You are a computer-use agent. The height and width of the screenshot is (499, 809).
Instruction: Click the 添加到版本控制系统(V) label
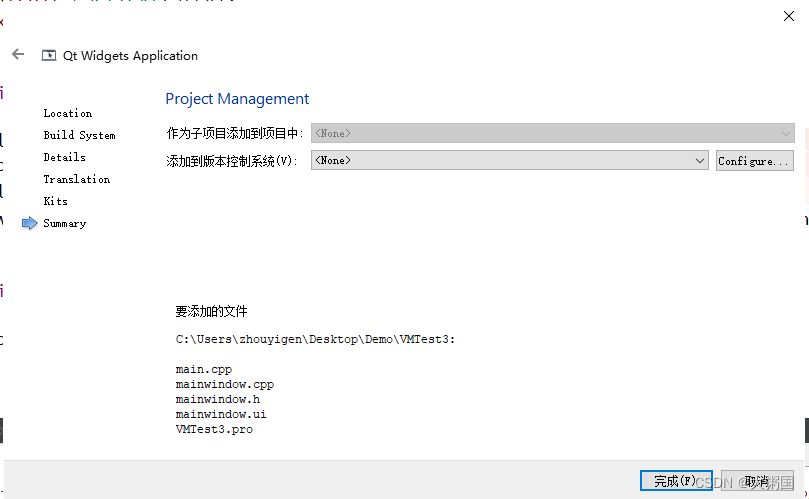point(232,161)
